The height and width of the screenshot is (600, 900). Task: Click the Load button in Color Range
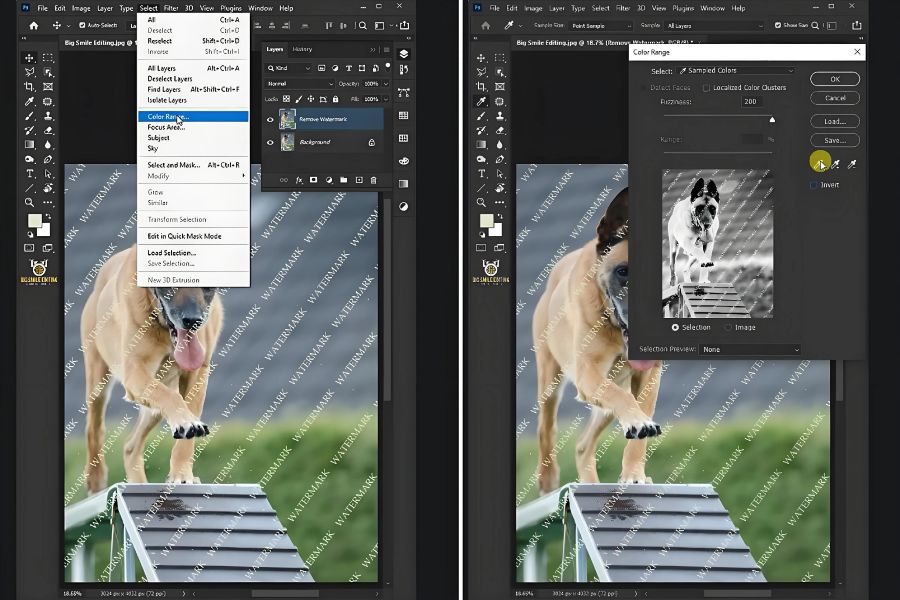(835, 121)
